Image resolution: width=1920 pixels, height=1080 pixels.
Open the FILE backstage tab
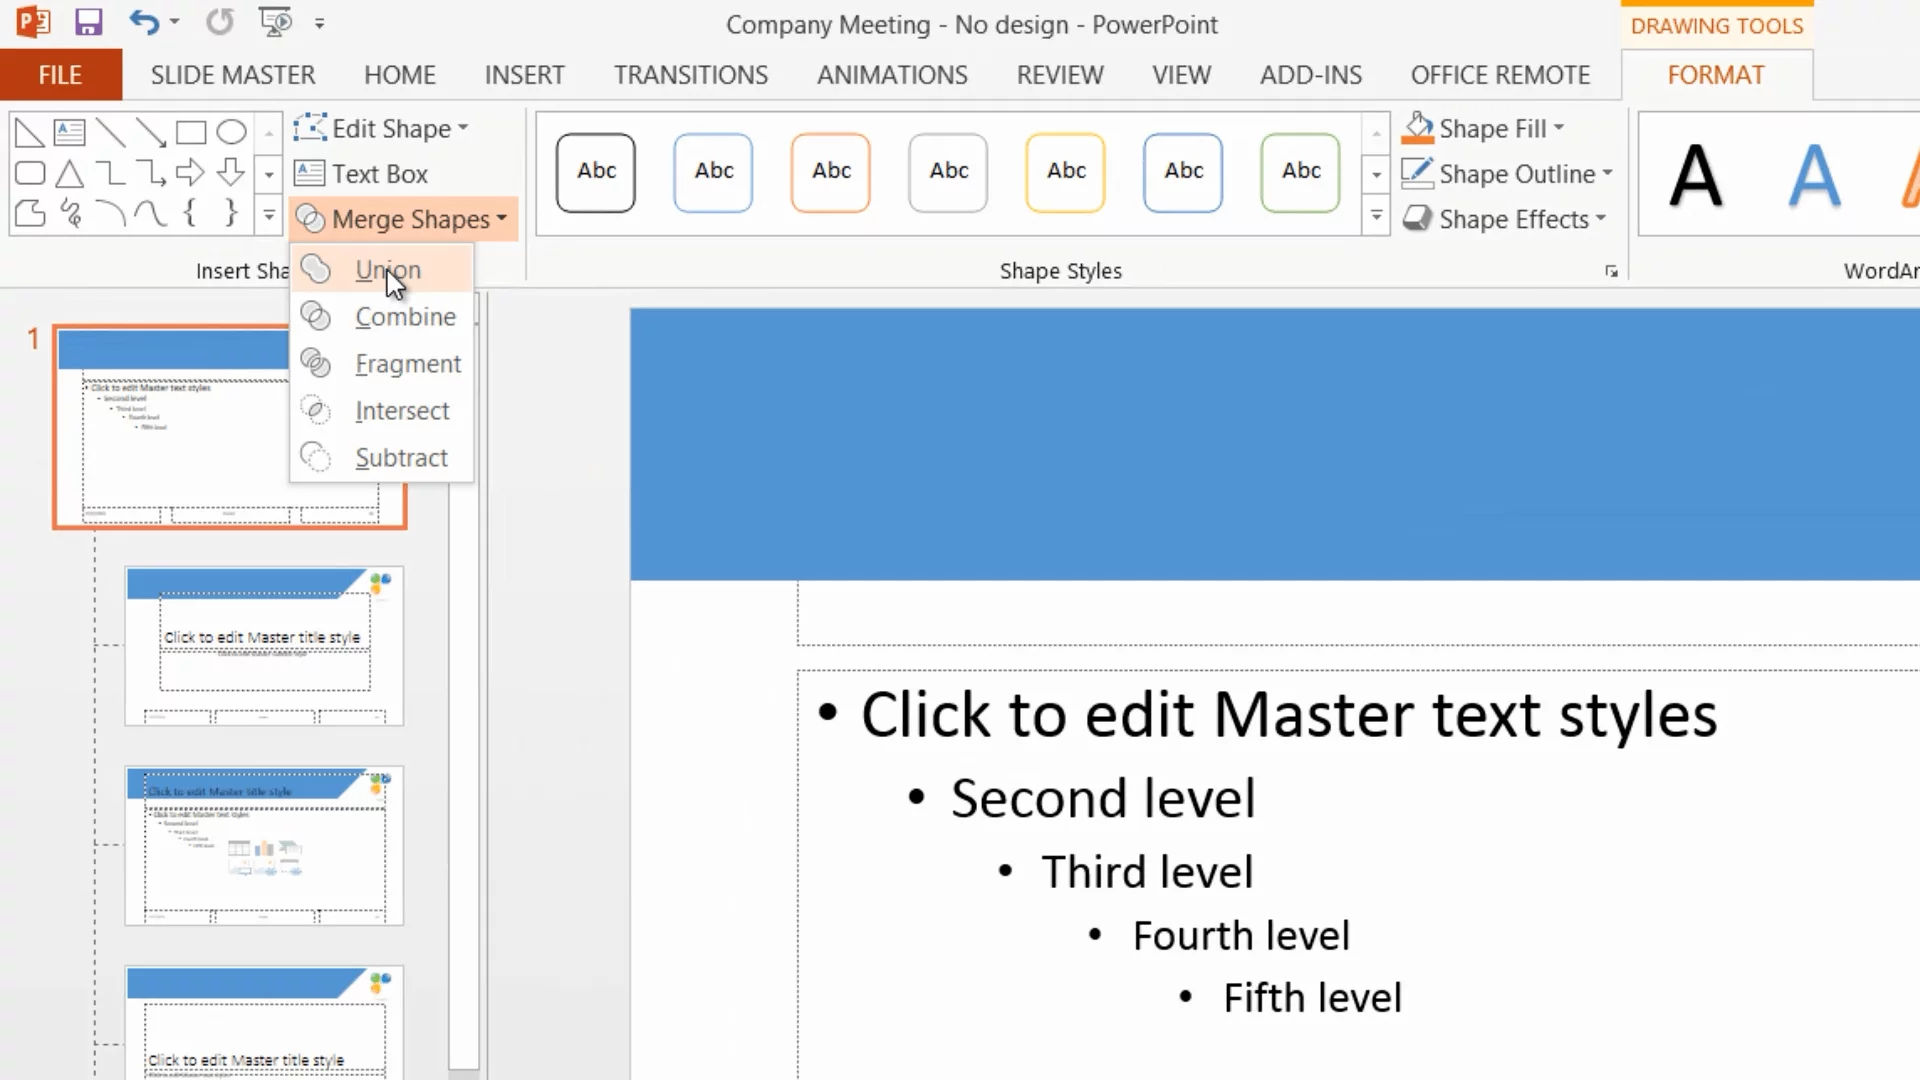coord(60,75)
